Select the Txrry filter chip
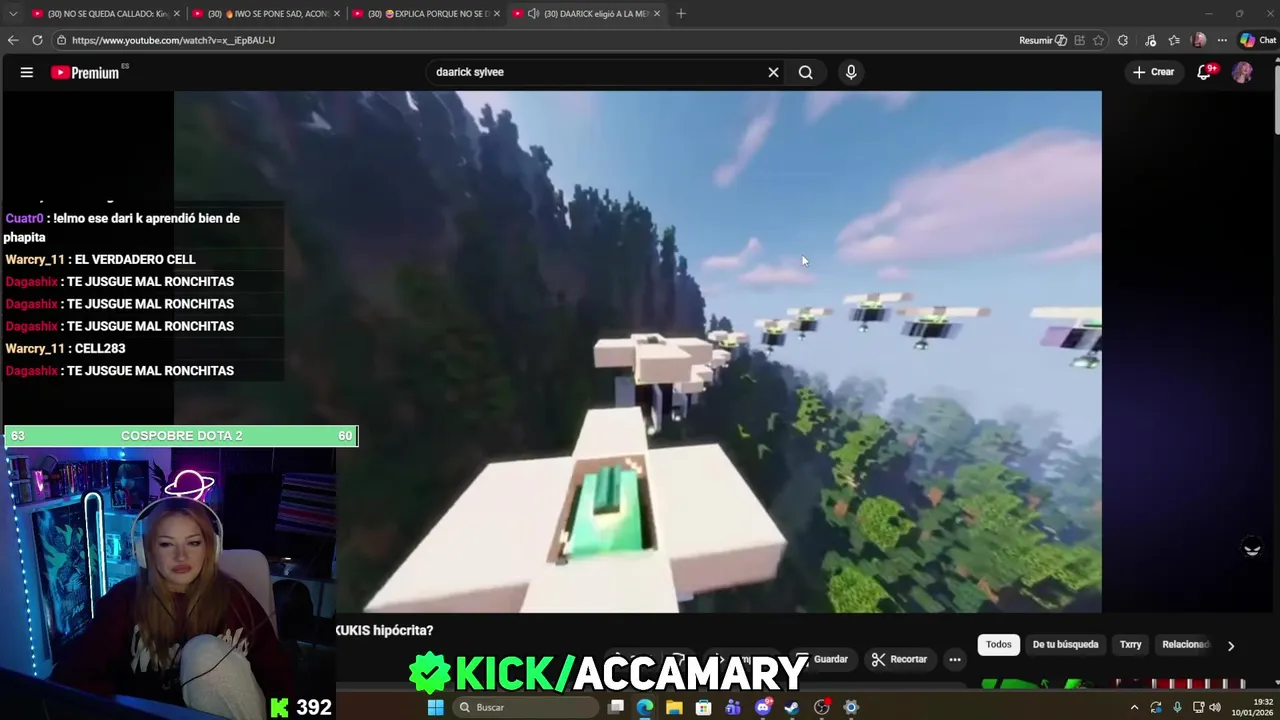The width and height of the screenshot is (1280, 720). coord(1130,645)
